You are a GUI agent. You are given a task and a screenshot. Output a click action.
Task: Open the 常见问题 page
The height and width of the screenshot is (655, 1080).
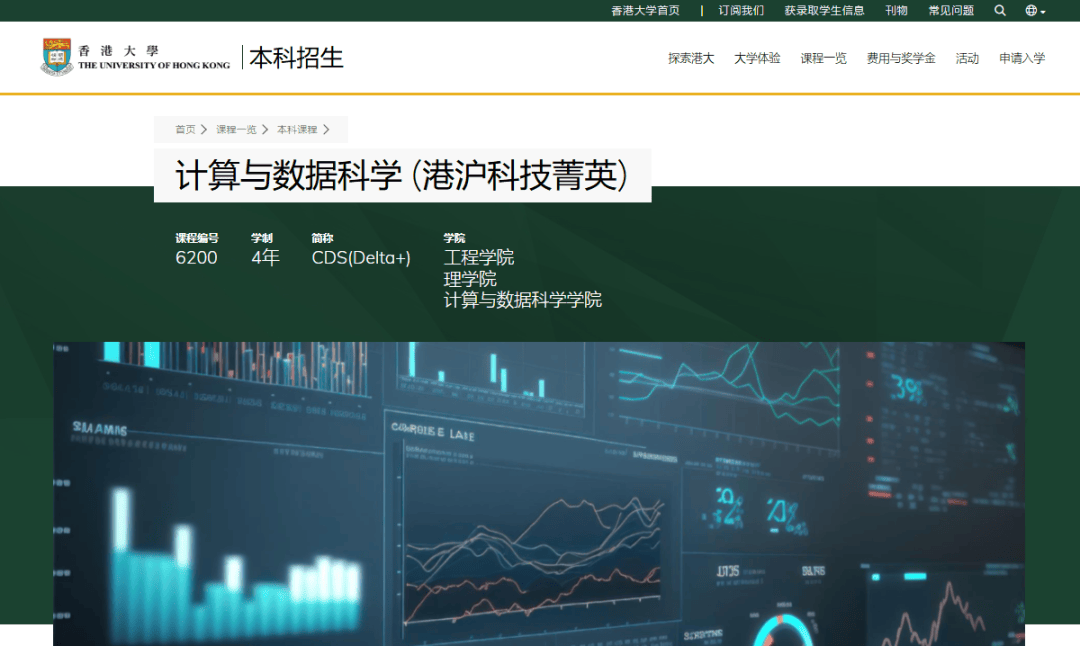coord(950,10)
